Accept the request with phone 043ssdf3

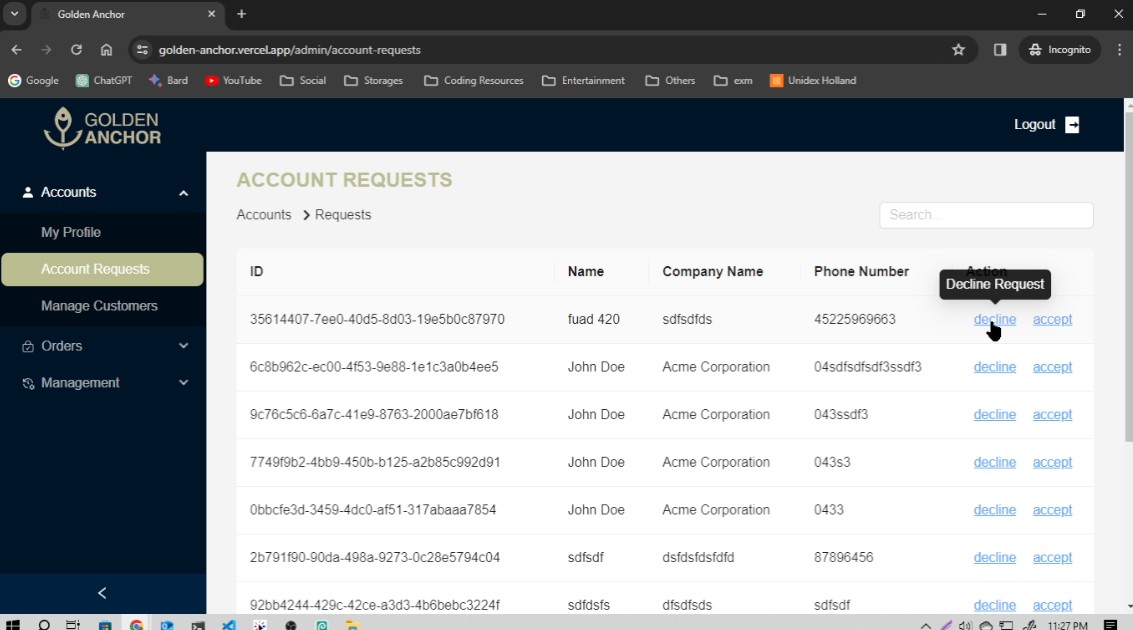coord(1052,415)
